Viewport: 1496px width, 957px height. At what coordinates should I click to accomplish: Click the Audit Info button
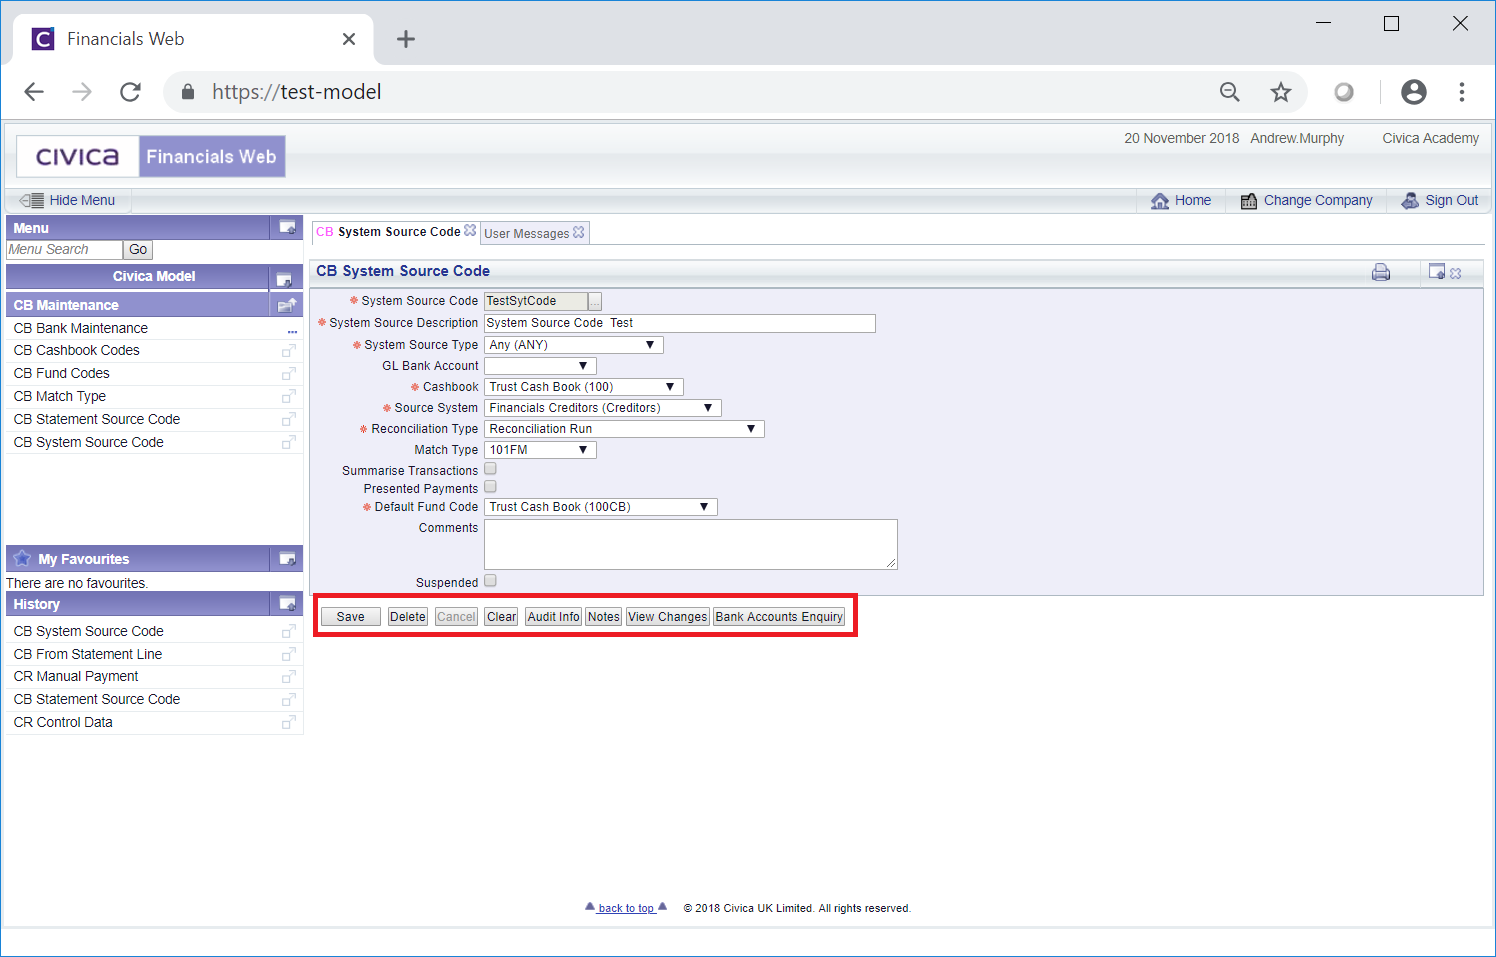click(x=554, y=617)
